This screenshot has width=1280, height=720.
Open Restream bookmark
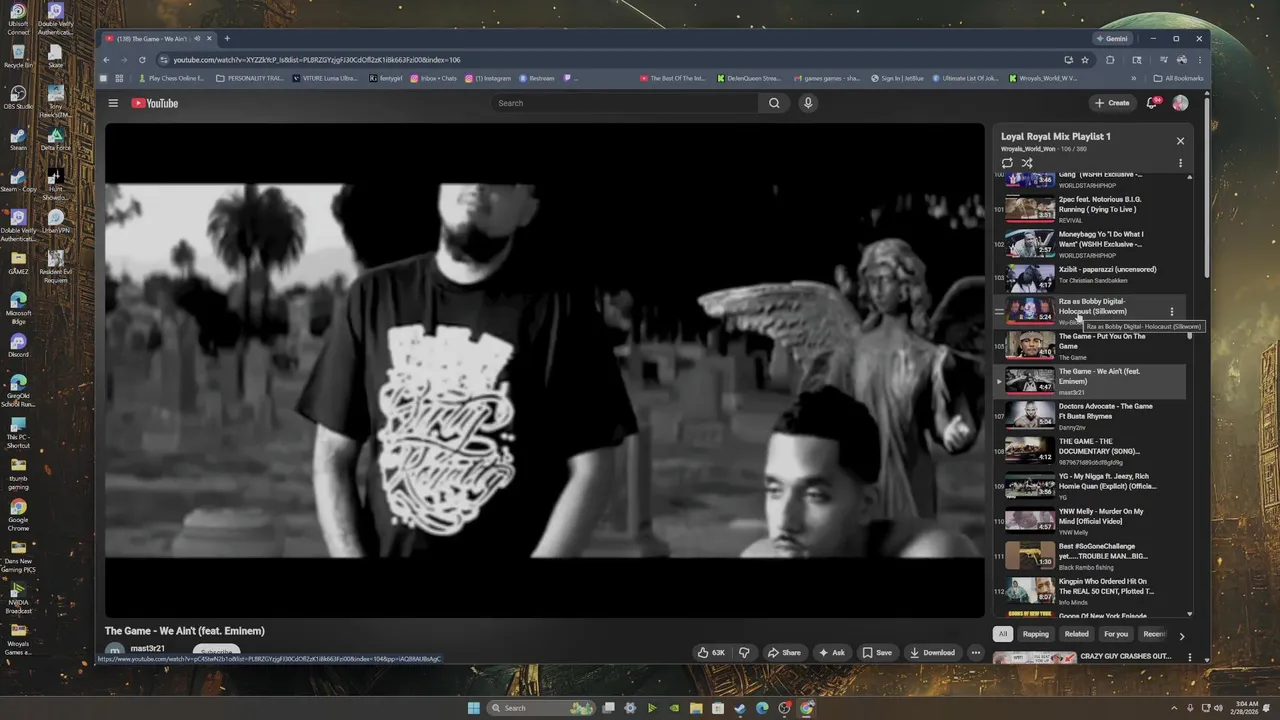point(536,78)
